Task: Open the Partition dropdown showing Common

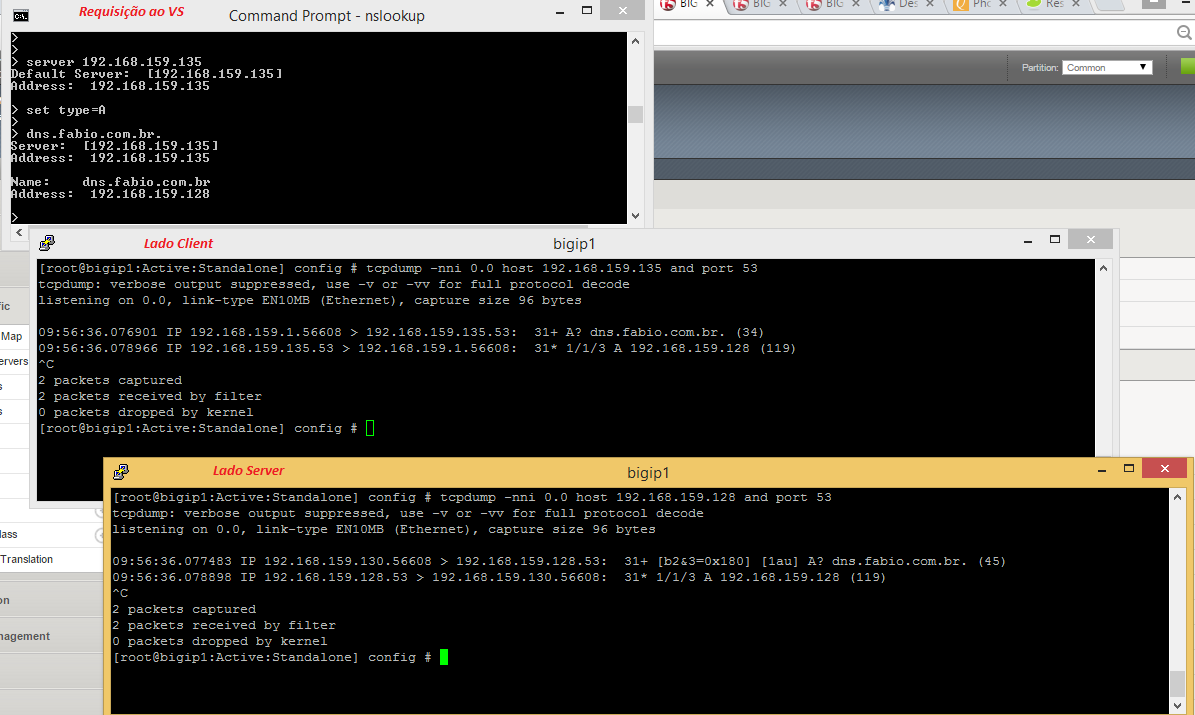Action: click(x=1106, y=67)
